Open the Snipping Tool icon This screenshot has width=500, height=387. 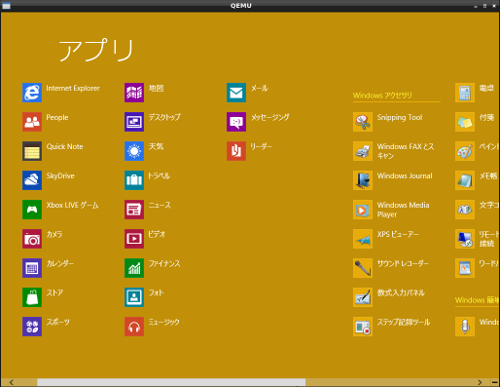tap(363, 122)
